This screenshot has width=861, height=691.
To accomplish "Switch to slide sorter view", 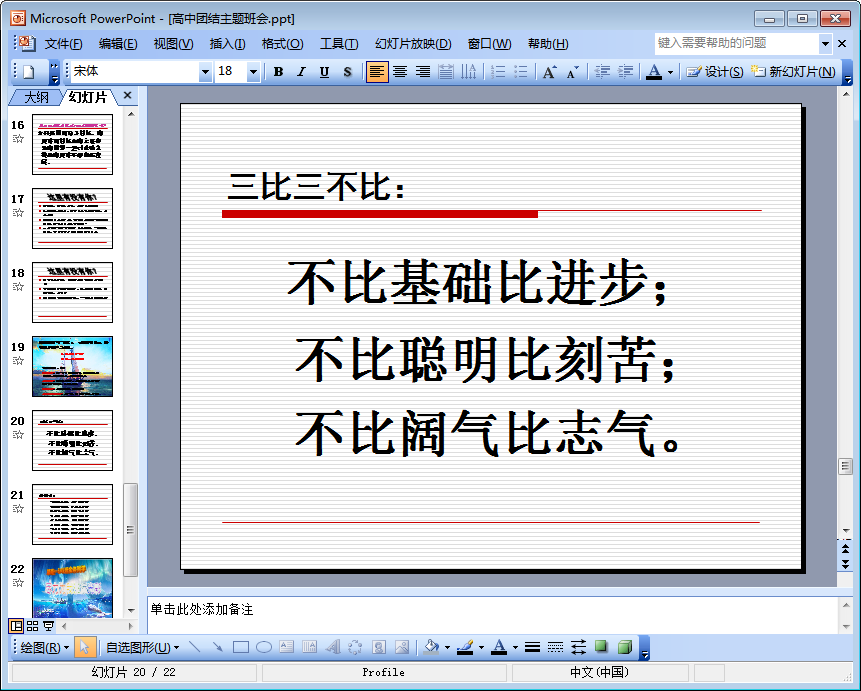I will pos(32,626).
